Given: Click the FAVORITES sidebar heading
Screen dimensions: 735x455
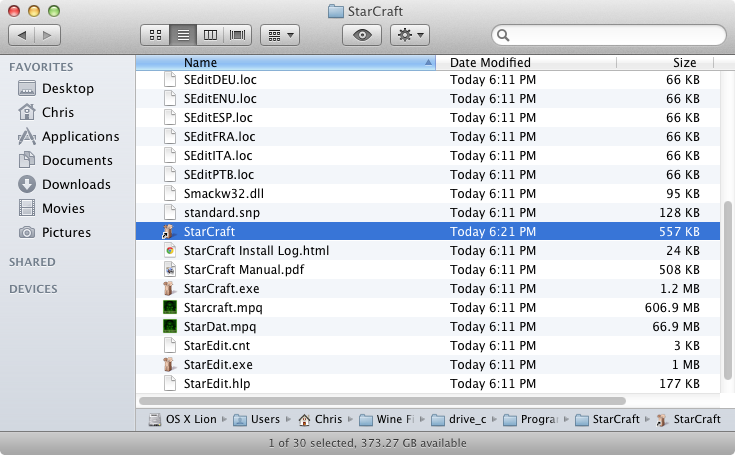Looking at the screenshot, I should click(x=41, y=67).
